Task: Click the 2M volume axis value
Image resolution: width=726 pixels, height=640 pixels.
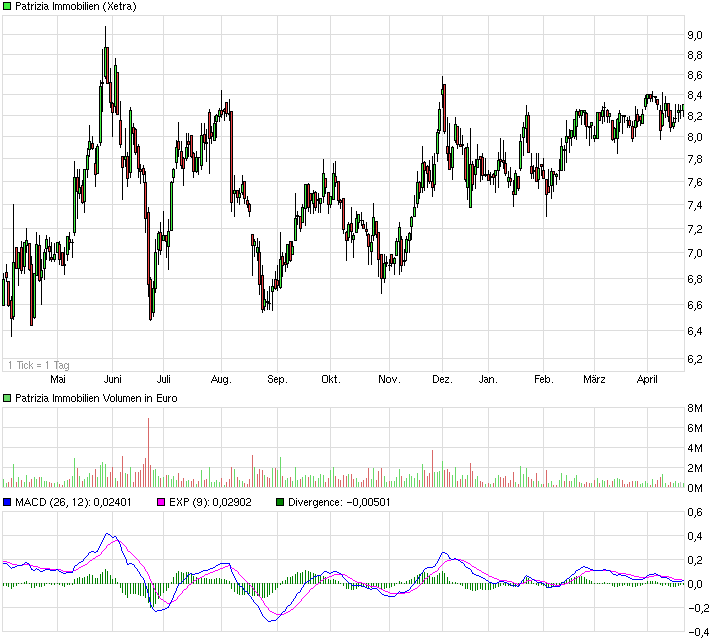Action: point(695,468)
